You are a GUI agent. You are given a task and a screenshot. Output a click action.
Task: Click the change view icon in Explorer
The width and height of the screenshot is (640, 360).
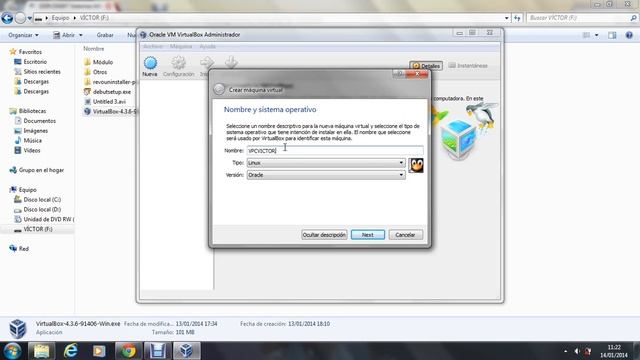point(586,36)
